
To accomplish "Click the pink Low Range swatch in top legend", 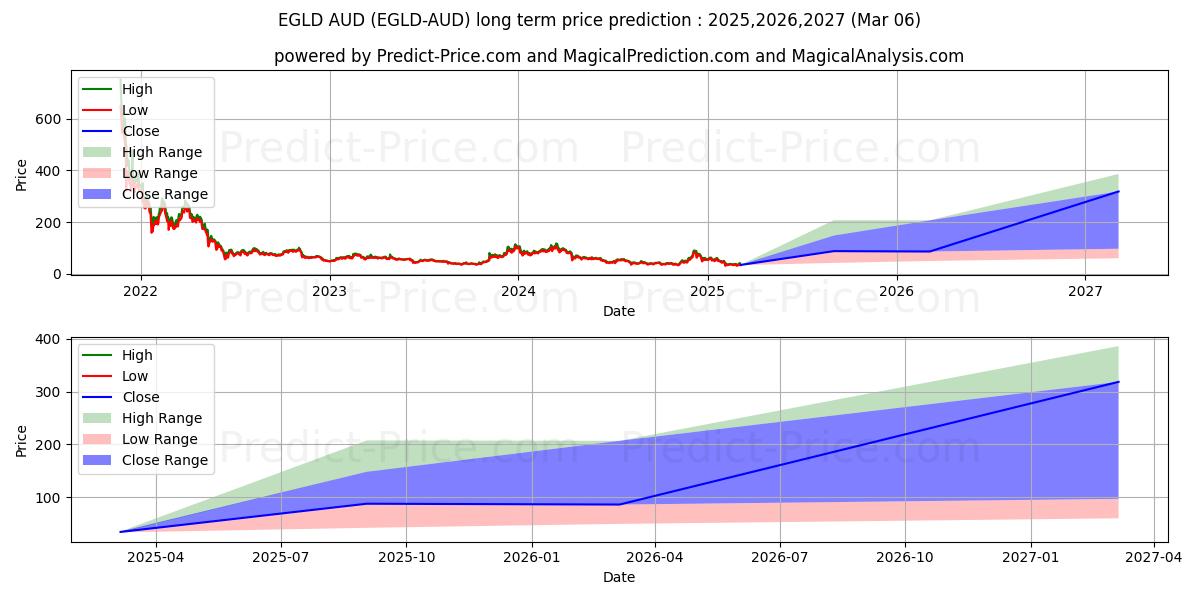I will [100, 173].
